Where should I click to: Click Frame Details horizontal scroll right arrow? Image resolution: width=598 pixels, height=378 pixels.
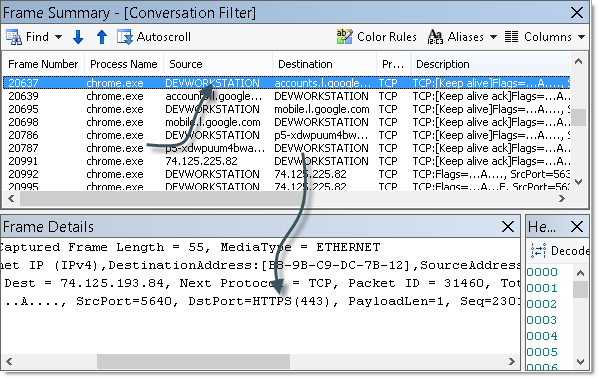pyautogui.click(x=512, y=361)
